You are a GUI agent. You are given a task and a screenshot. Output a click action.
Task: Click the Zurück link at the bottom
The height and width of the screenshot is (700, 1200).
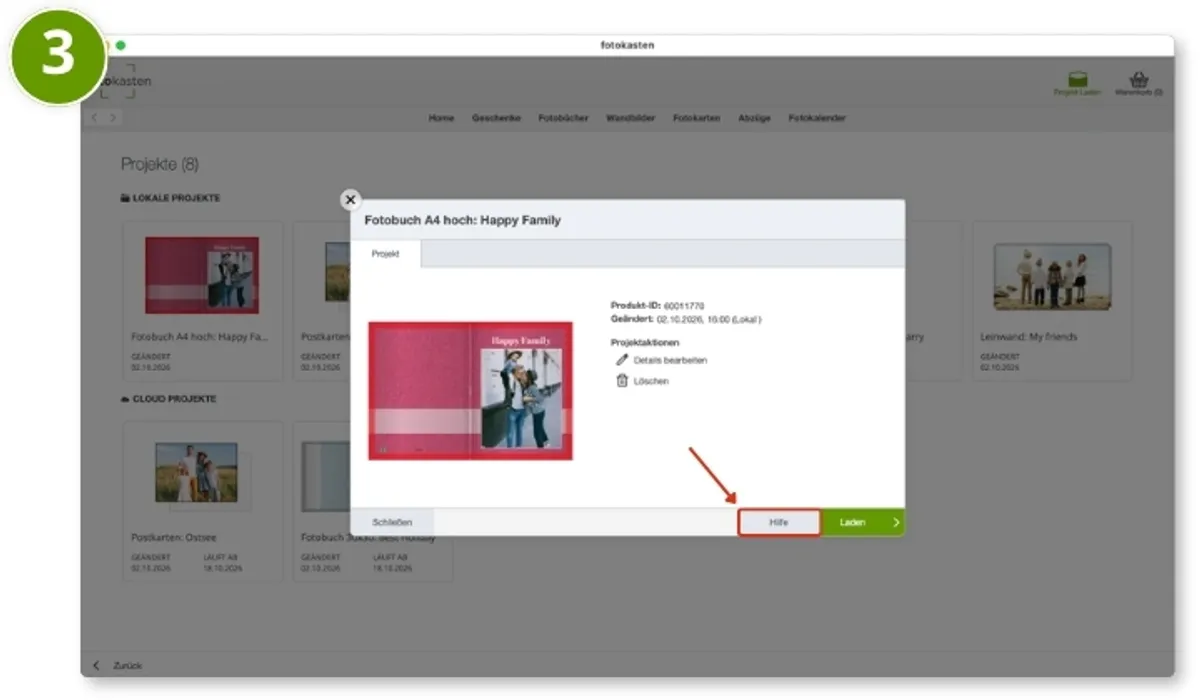[x=127, y=665]
